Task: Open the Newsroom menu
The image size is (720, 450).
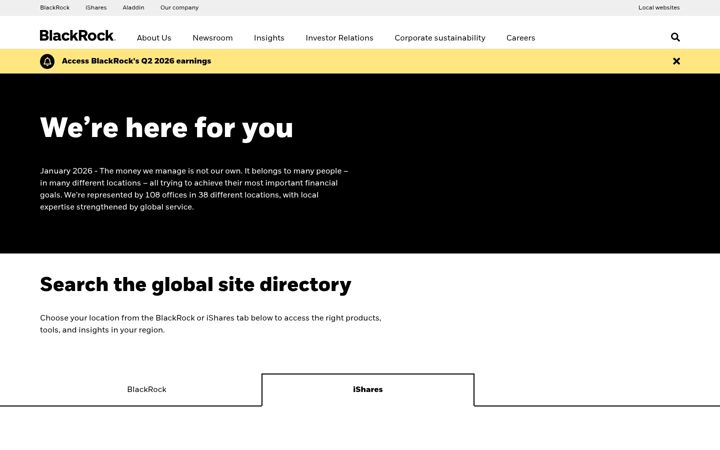Action: [x=213, y=38]
